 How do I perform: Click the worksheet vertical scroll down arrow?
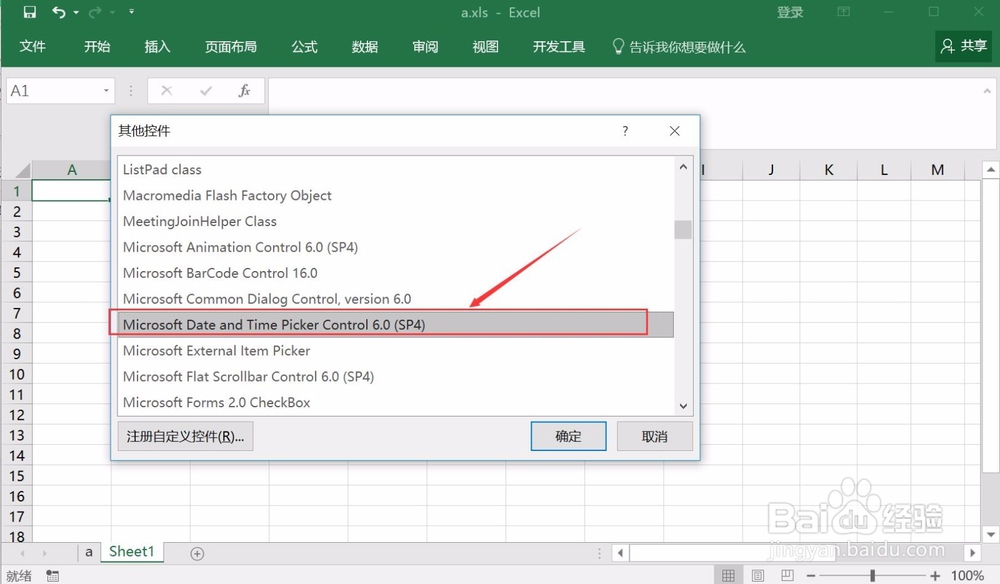click(x=990, y=534)
